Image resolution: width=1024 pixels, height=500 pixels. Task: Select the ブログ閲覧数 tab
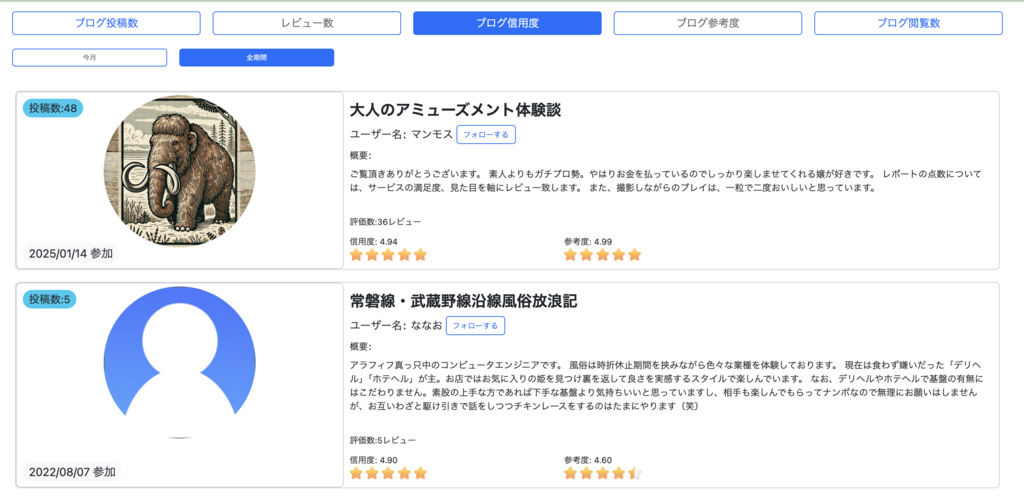click(x=908, y=23)
